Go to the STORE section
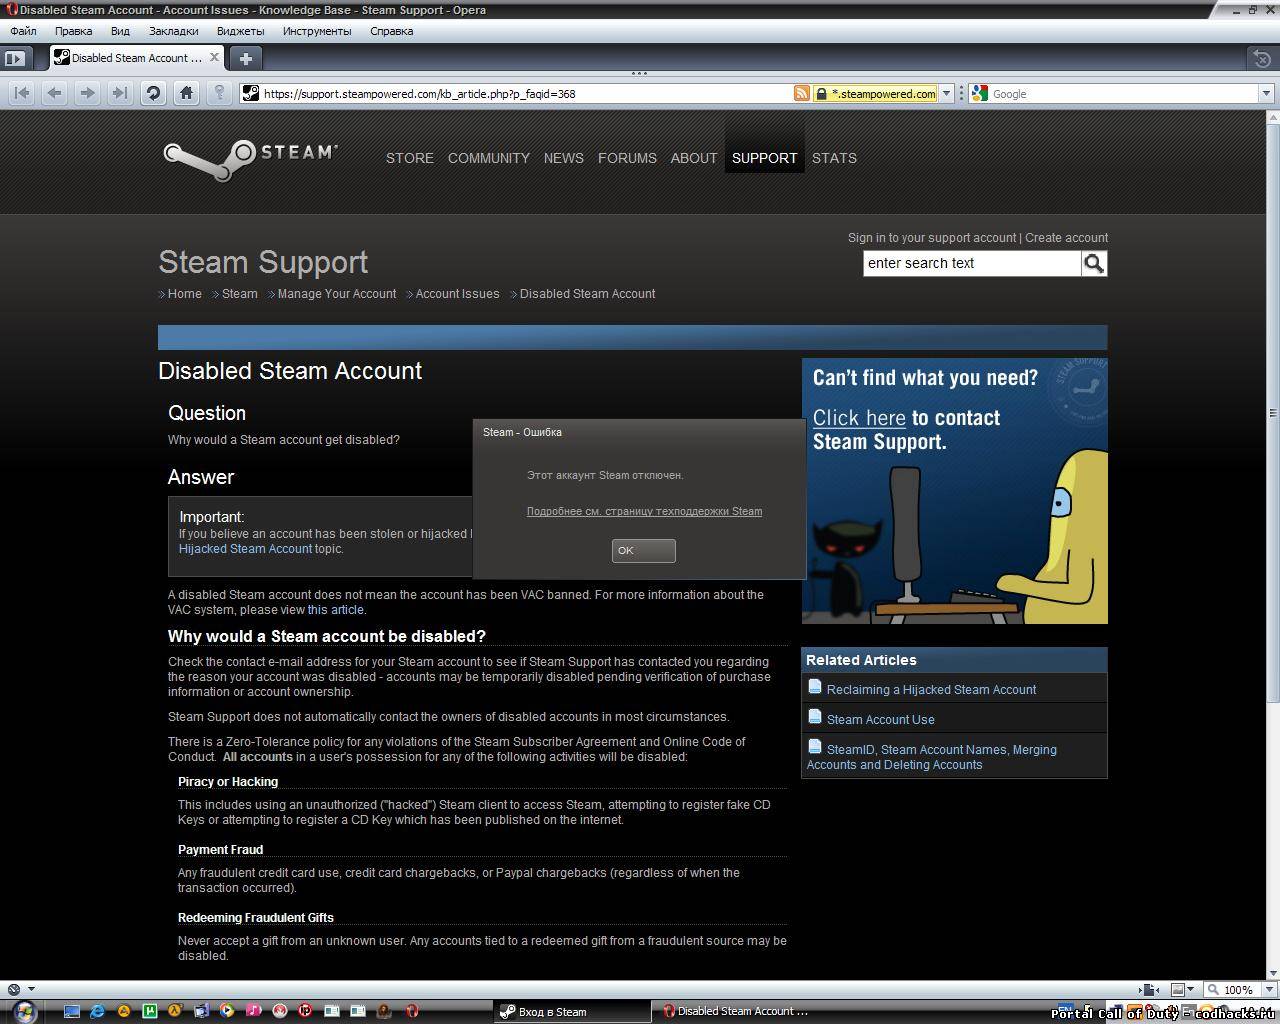This screenshot has width=1280, height=1024. tap(410, 158)
